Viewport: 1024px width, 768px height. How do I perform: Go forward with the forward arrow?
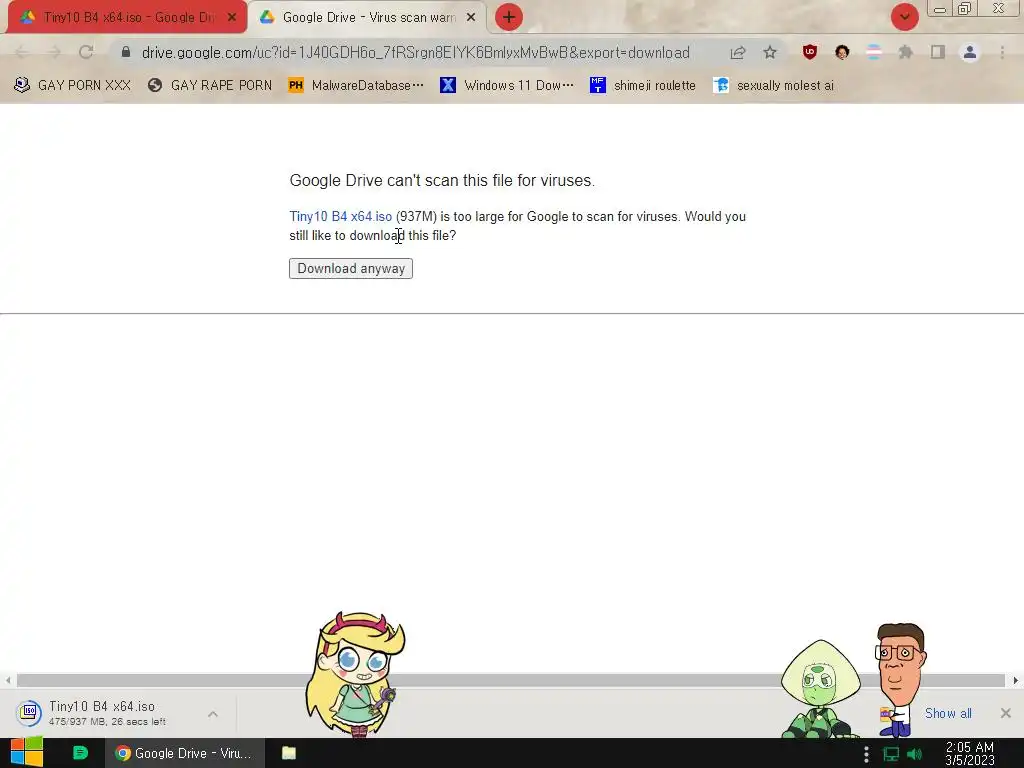tap(54, 52)
